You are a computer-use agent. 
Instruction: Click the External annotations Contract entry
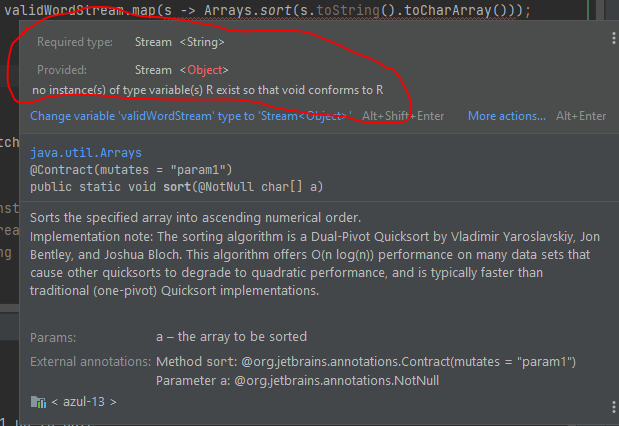(x=366, y=362)
